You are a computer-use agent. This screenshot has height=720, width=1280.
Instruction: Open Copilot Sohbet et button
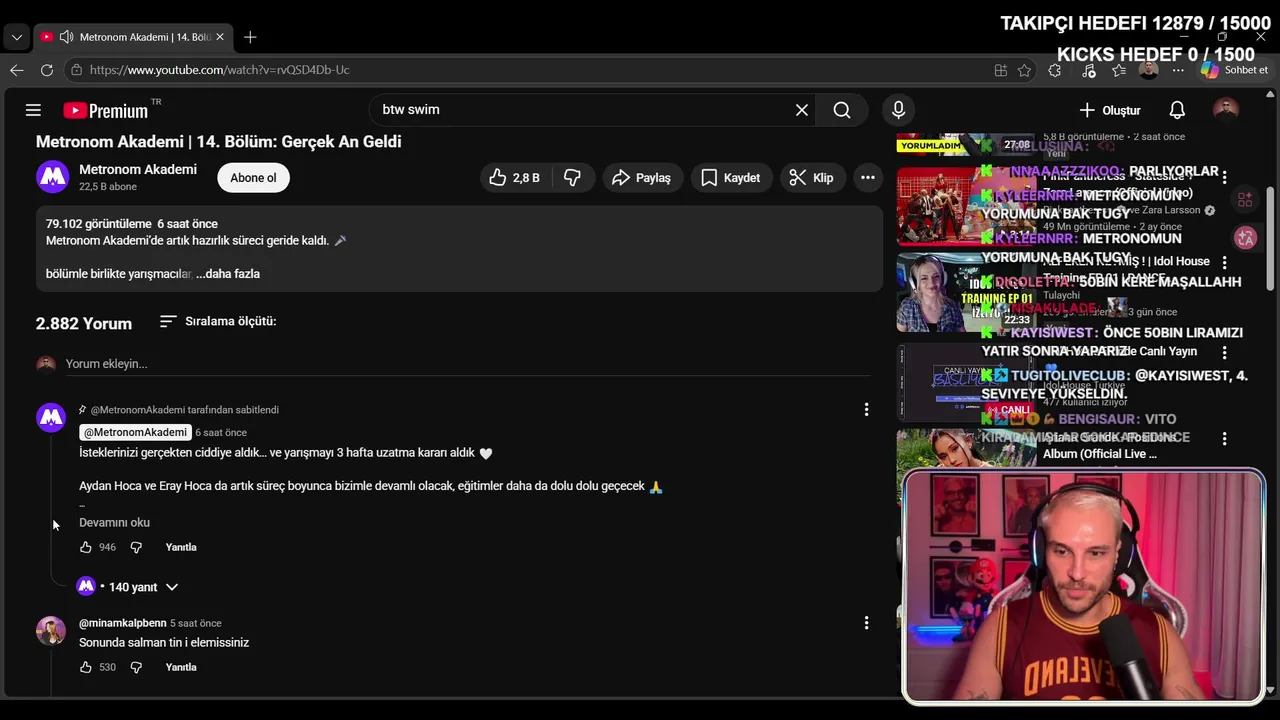point(1235,70)
